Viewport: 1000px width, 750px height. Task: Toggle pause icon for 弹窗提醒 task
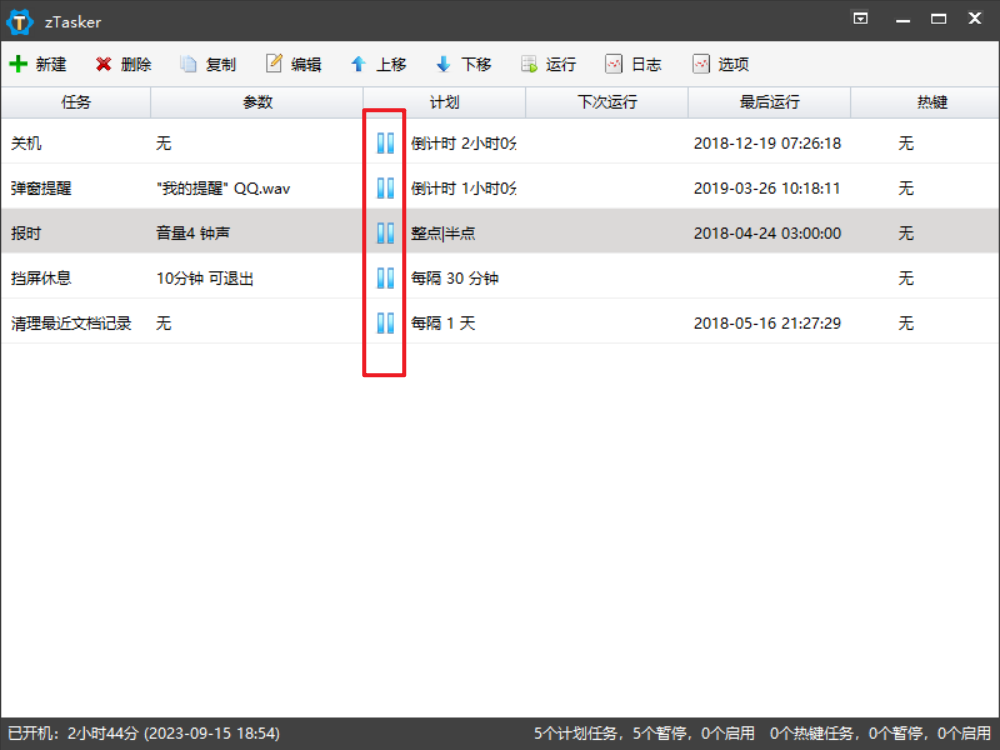385,188
